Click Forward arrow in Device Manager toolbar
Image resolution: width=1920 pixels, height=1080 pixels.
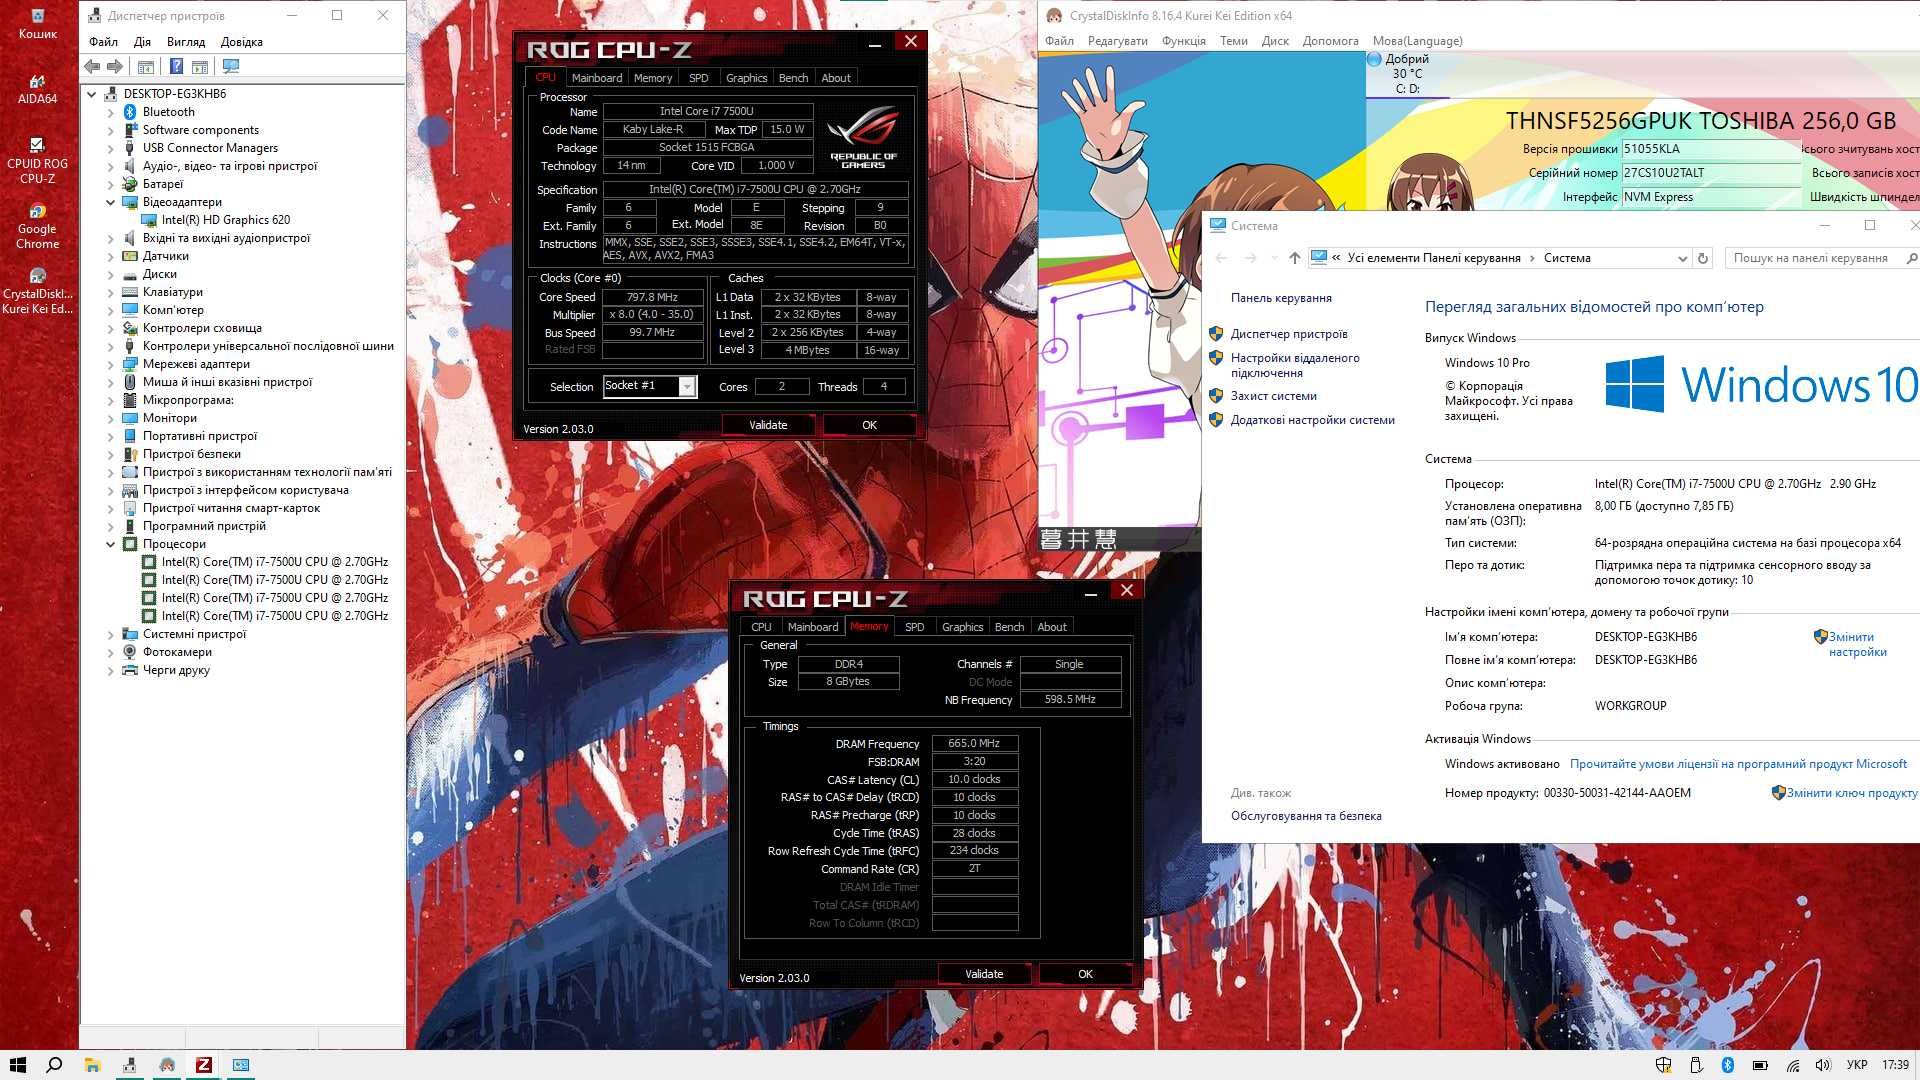tap(115, 66)
